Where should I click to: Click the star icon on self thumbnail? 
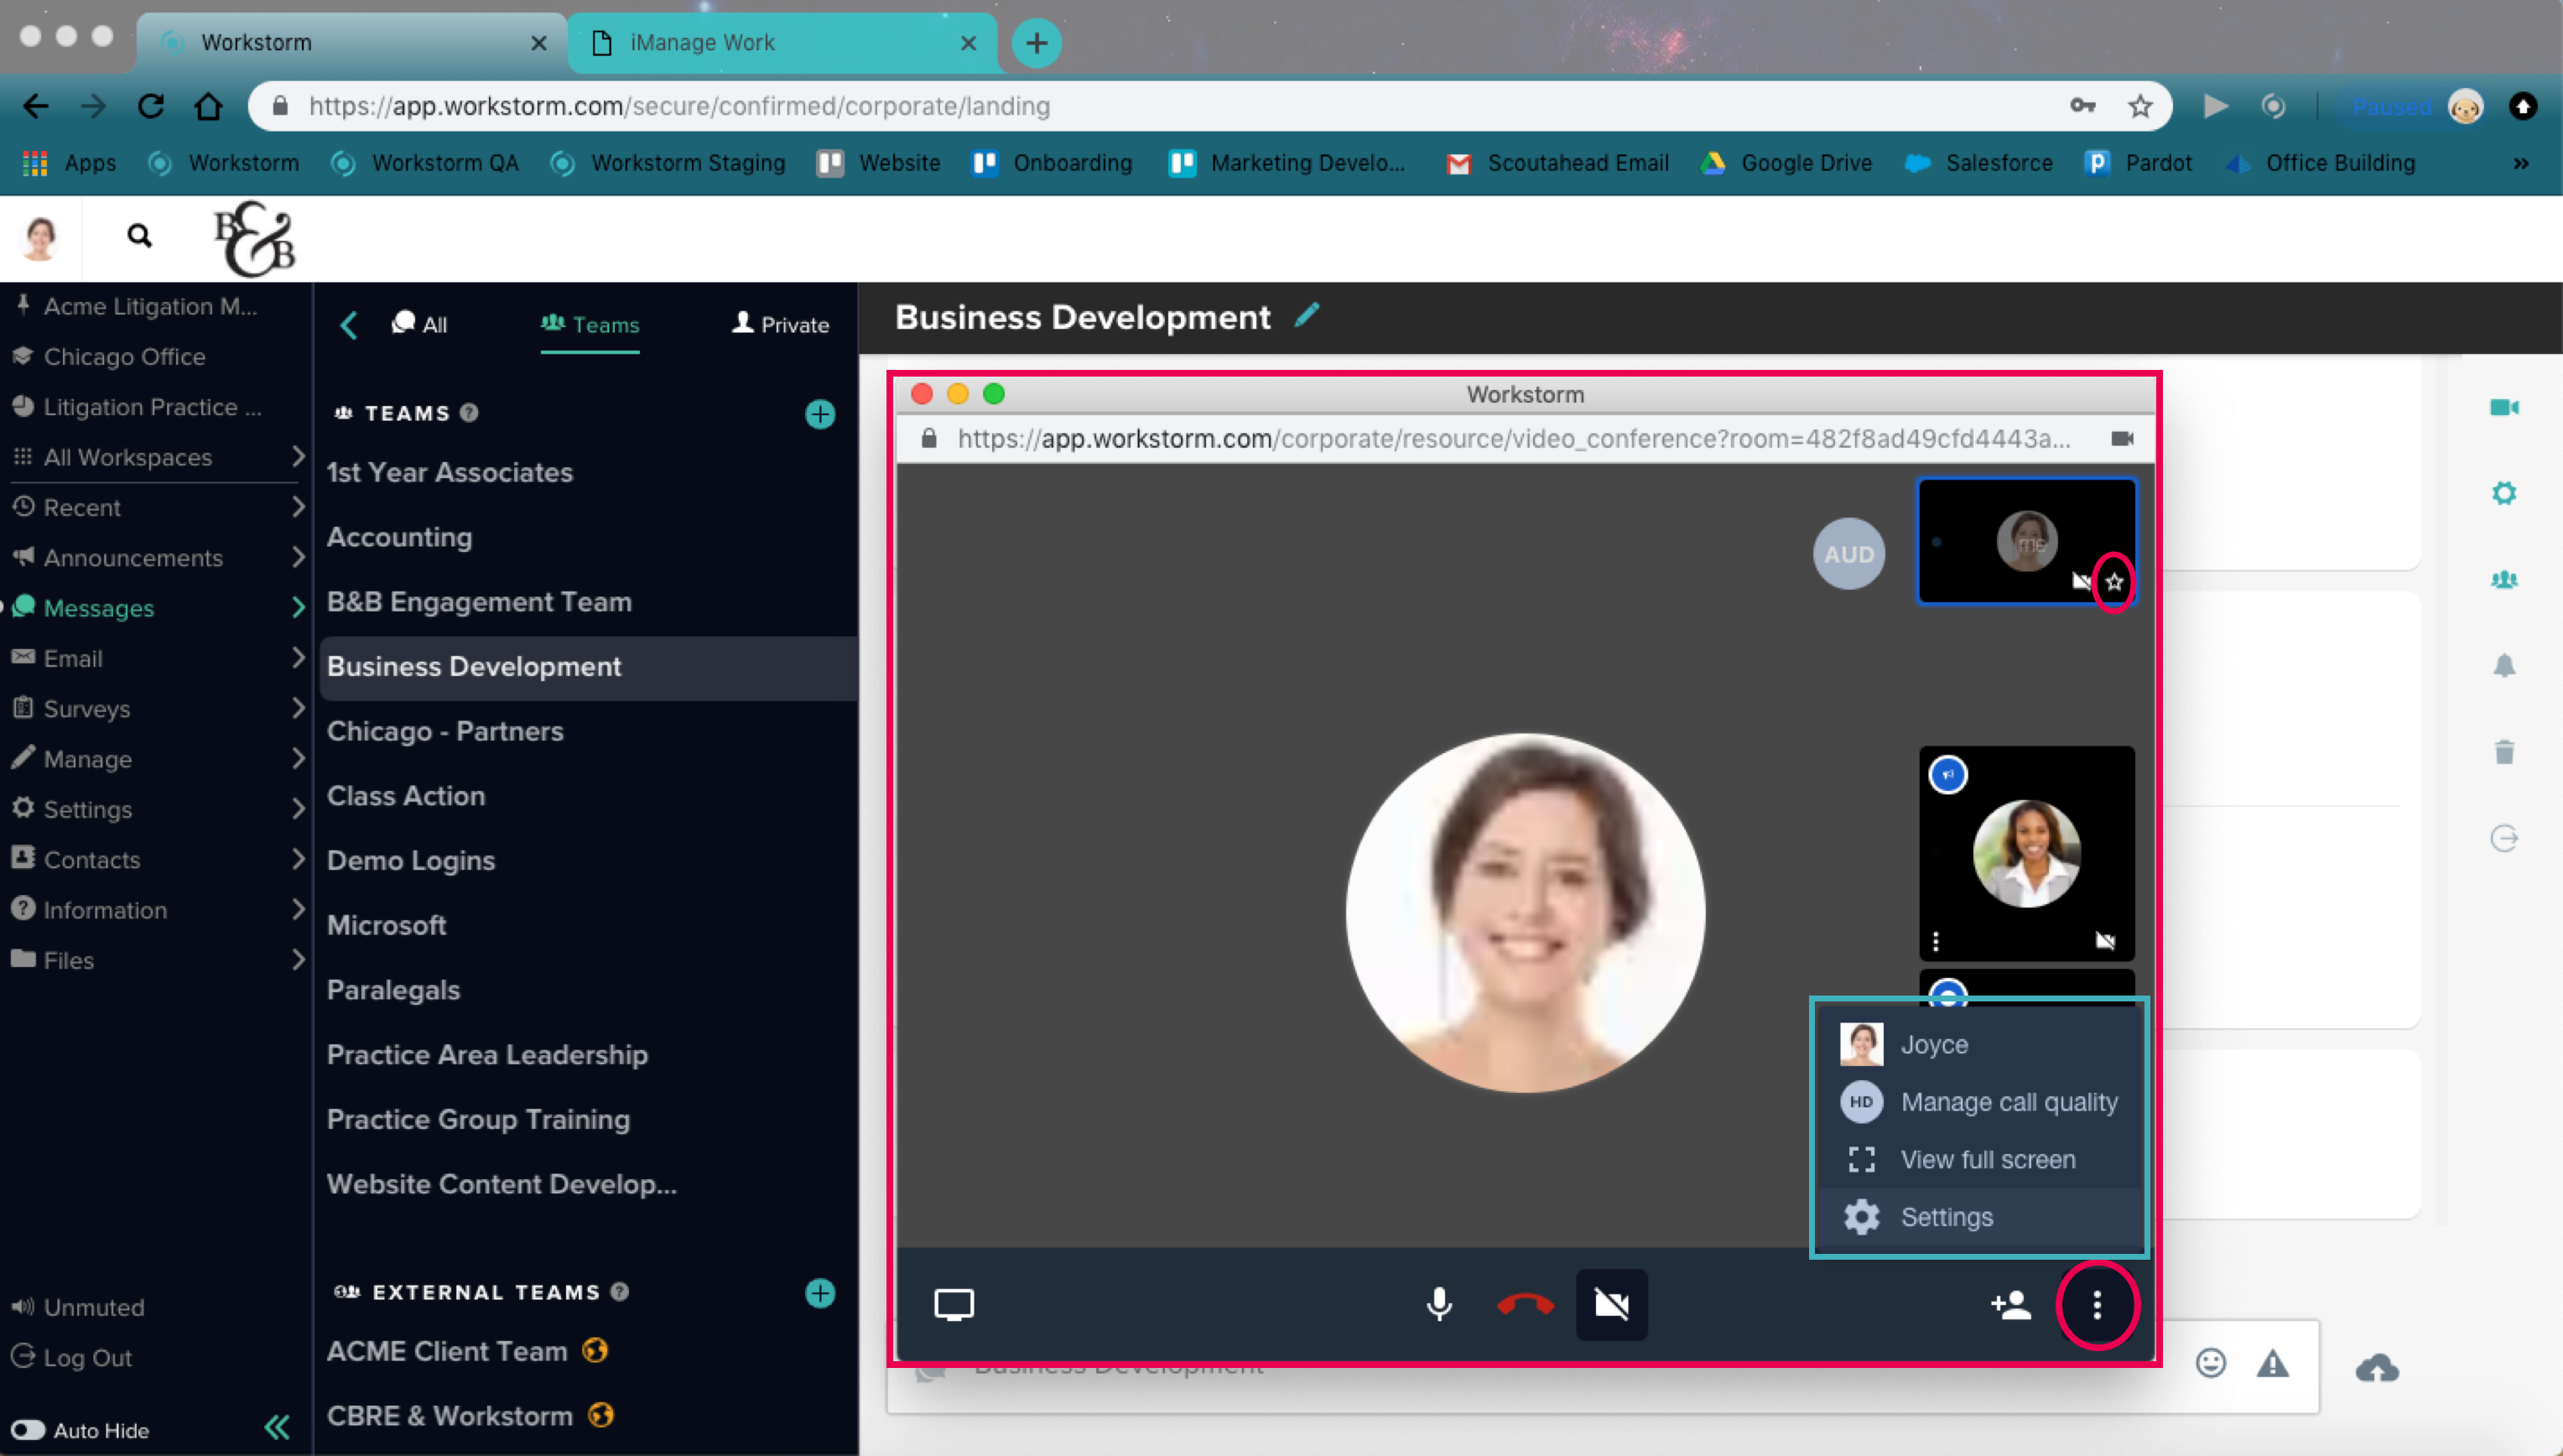pos(2113,581)
